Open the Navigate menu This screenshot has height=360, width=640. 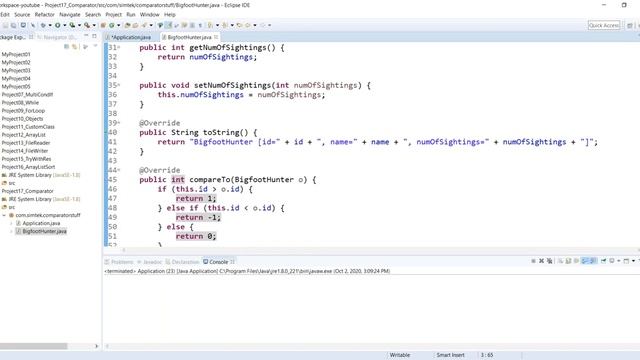(x=70, y=15)
